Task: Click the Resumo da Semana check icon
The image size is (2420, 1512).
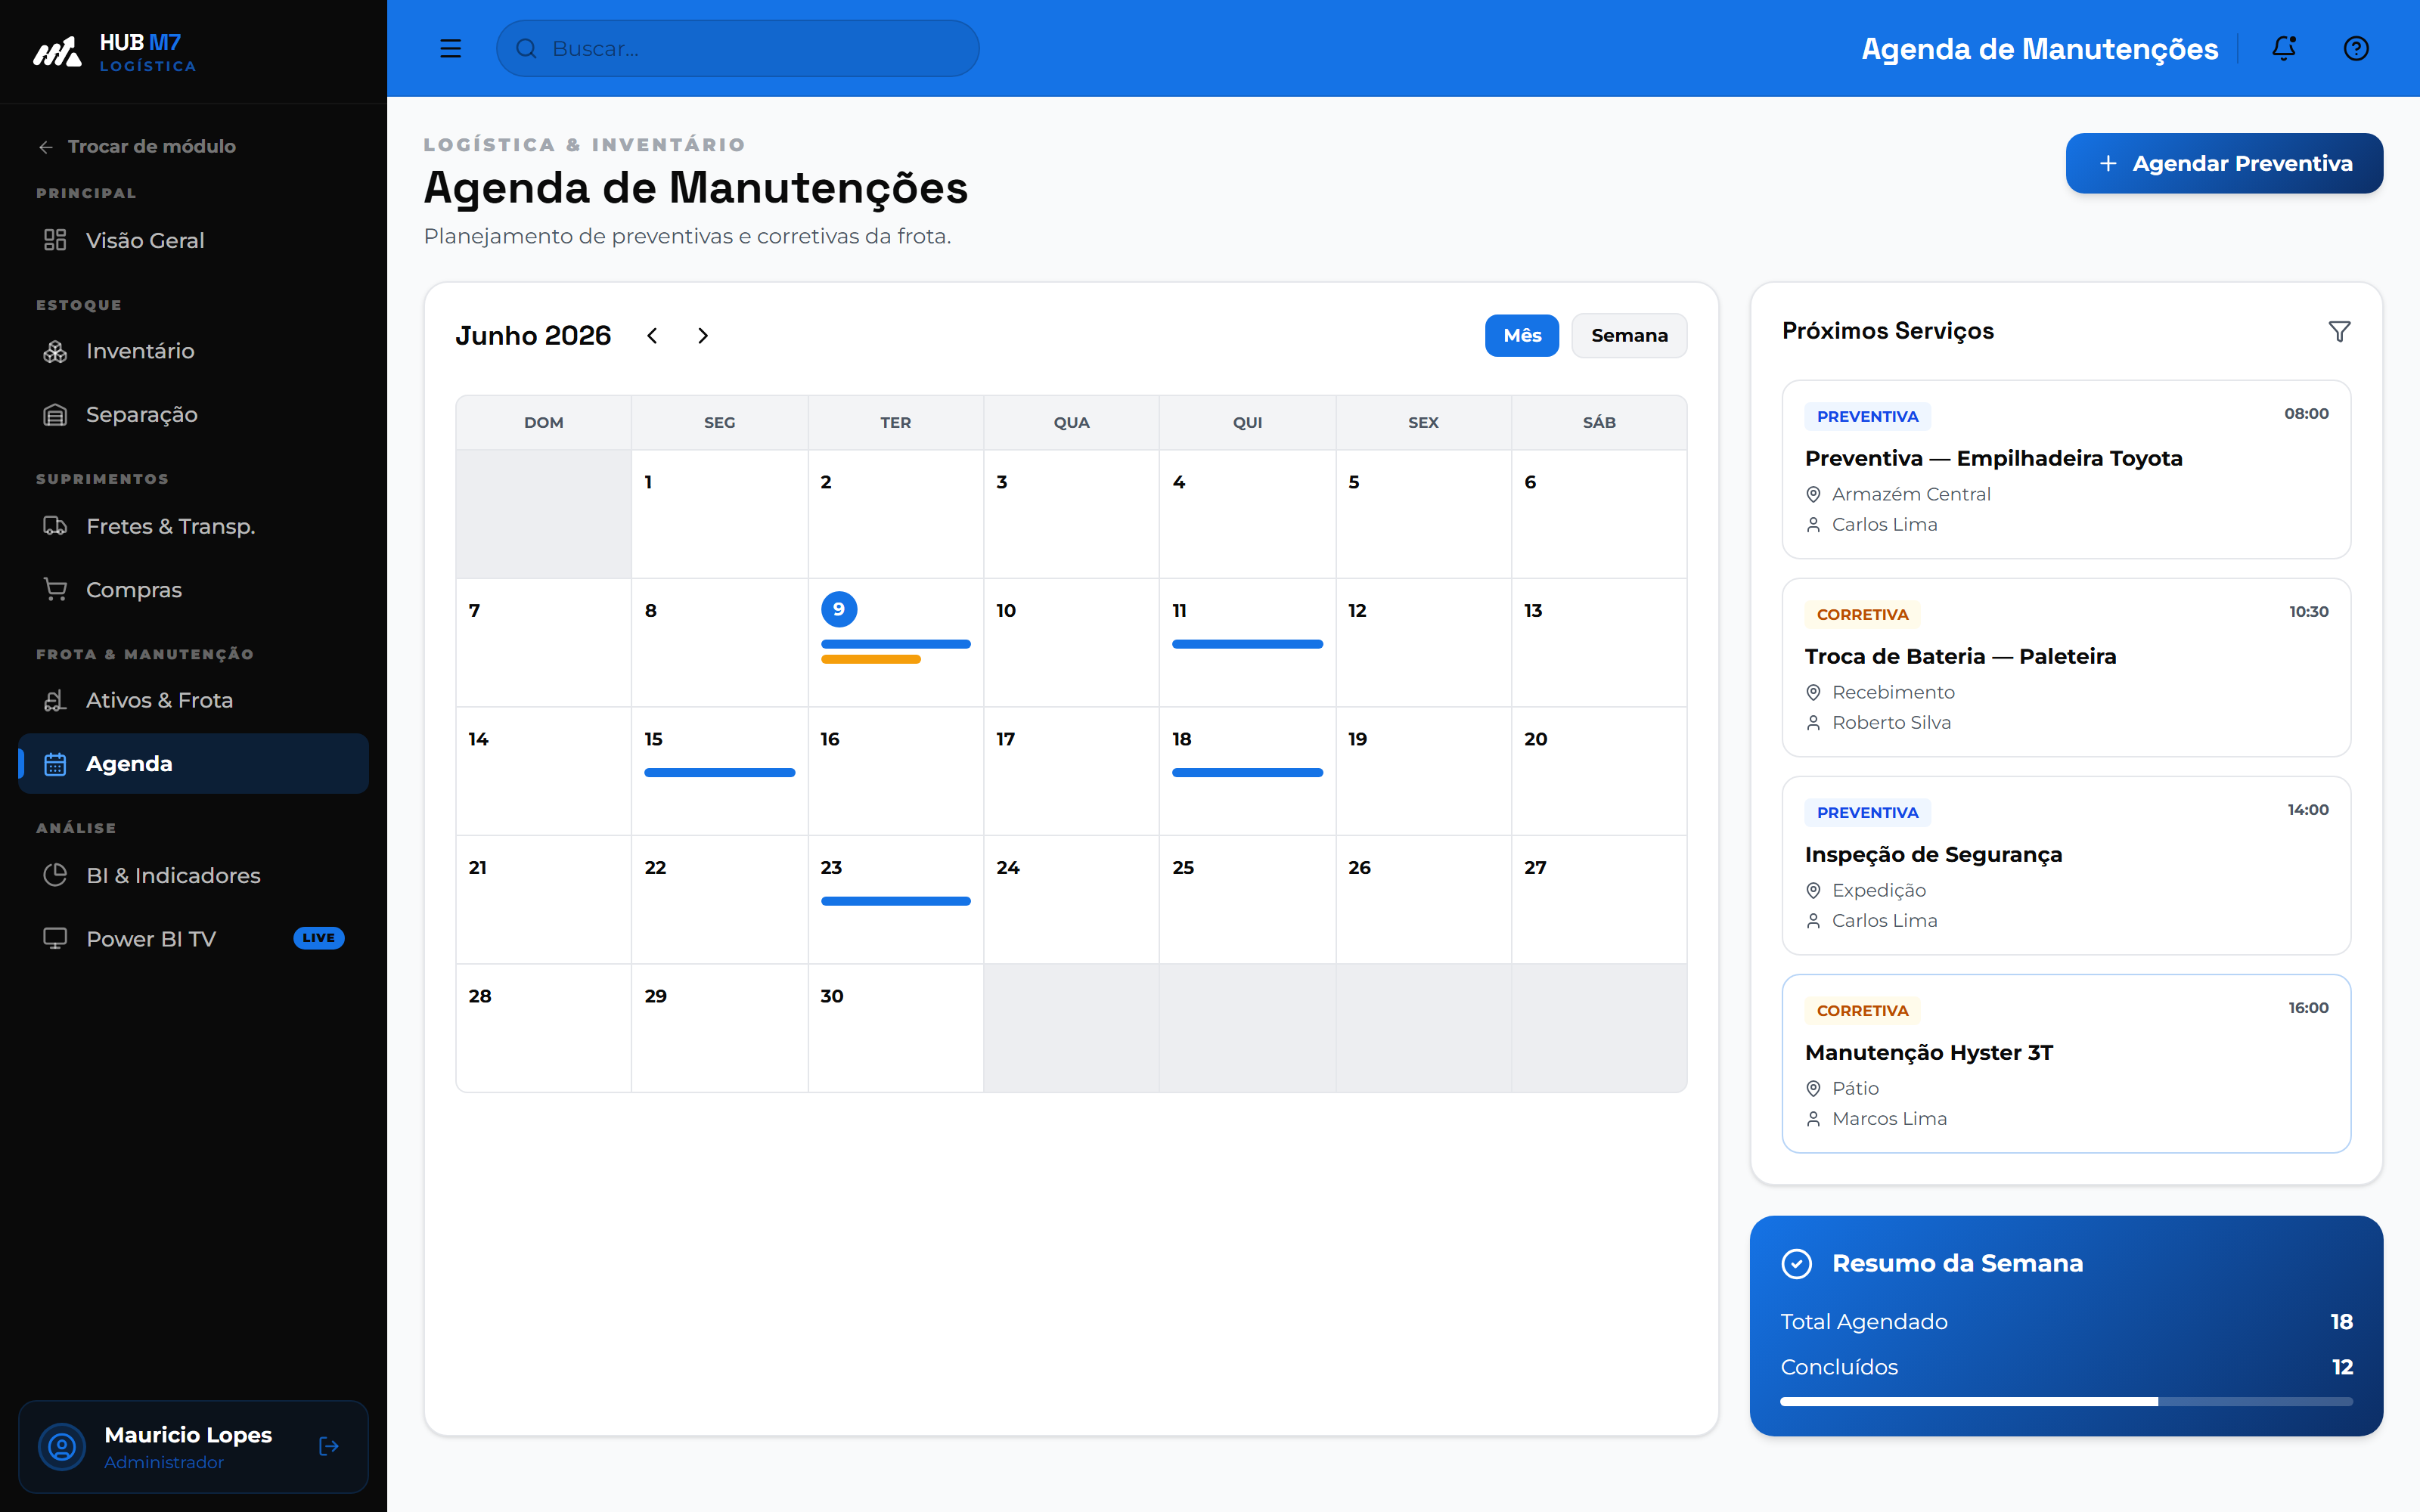Action: (x=1797, y=1264)
